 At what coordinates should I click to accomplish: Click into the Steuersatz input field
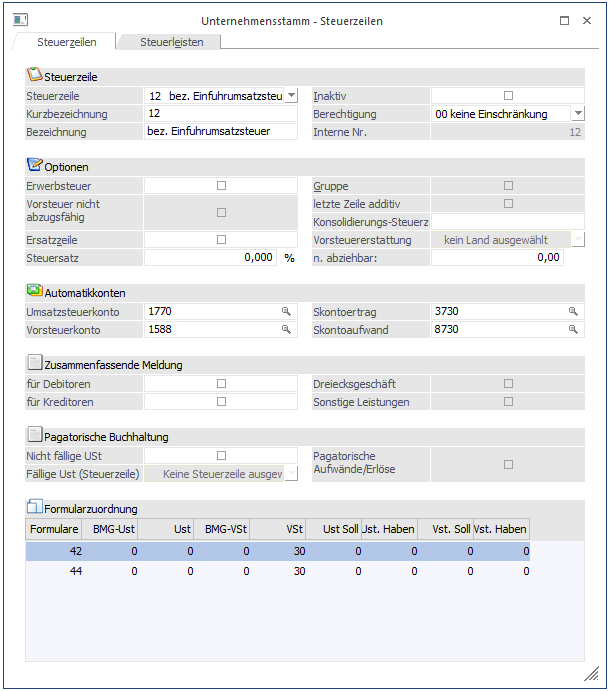click(x=211, y=258)
